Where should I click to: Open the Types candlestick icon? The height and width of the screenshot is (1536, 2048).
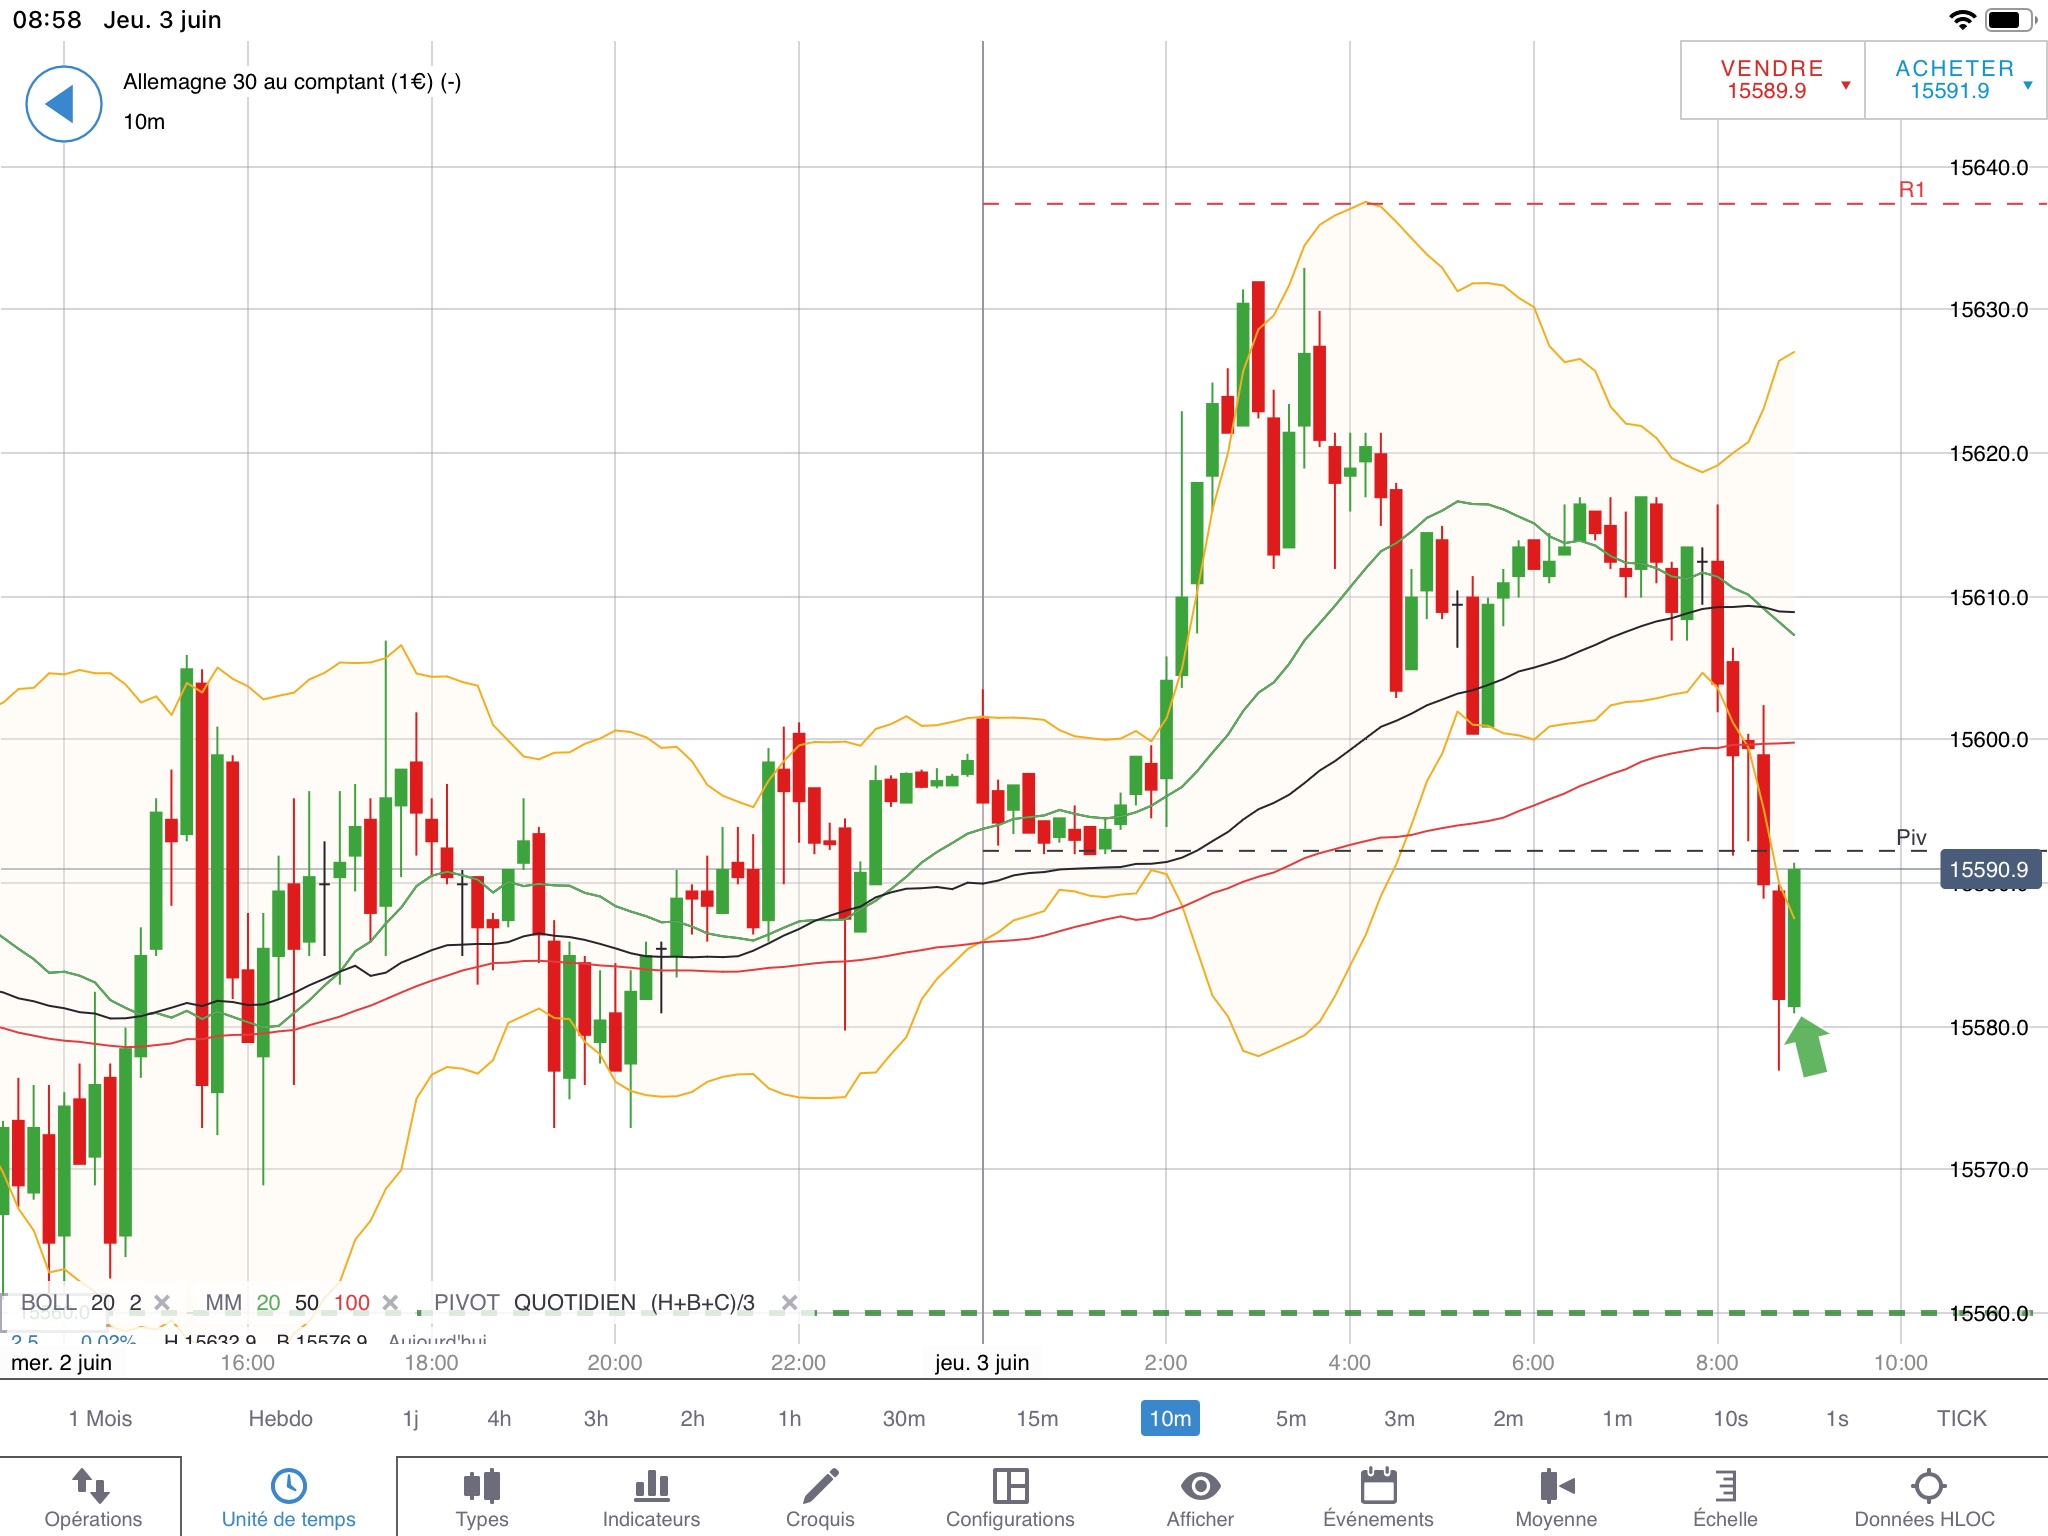[481, 1487]
